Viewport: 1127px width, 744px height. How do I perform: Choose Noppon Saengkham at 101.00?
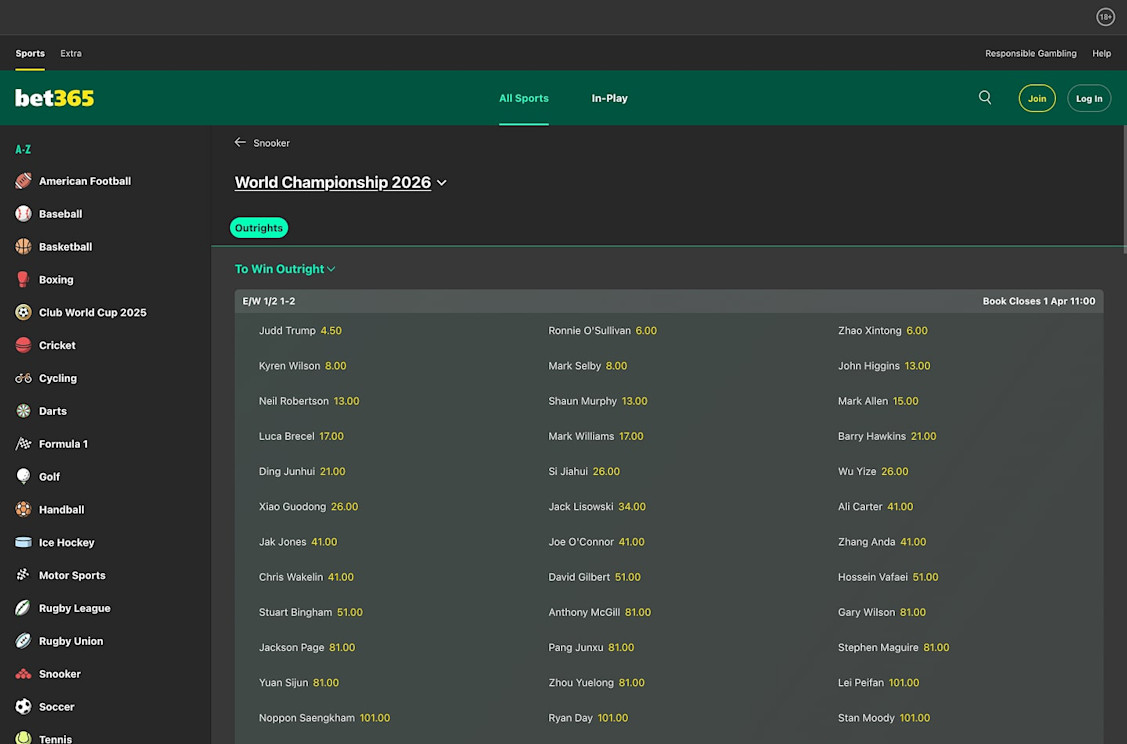[x=324, y=718]
